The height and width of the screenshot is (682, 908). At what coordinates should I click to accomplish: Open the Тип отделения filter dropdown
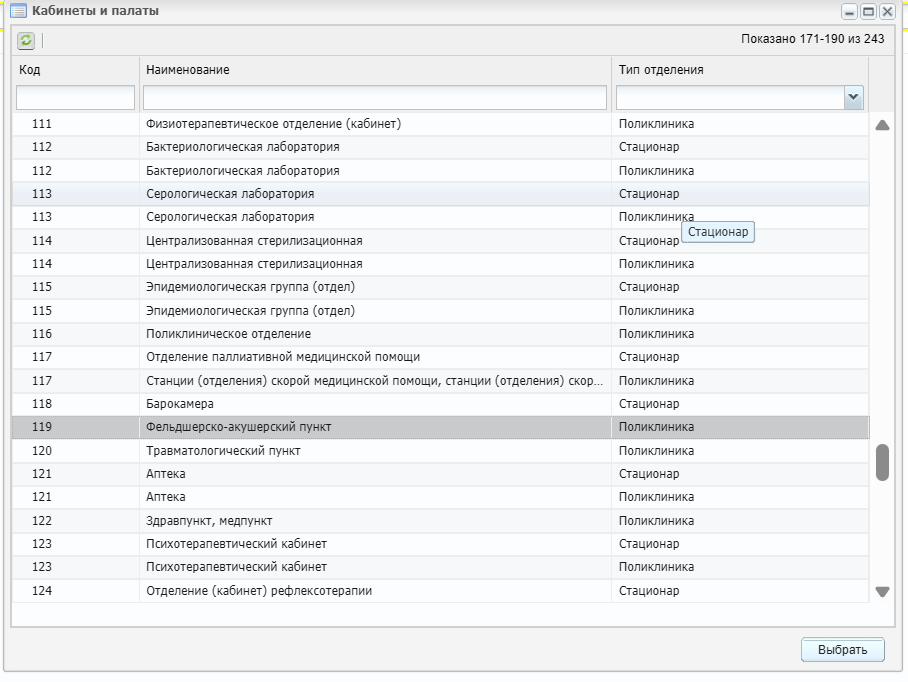click(853, 97)
